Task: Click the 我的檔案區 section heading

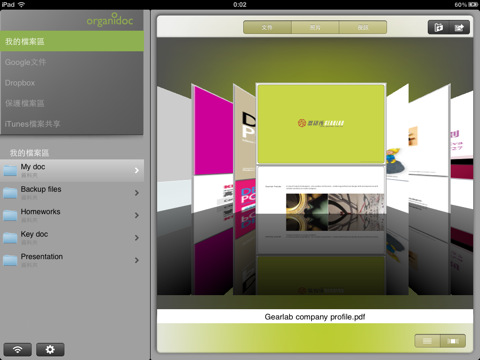Action: (29, 153)
